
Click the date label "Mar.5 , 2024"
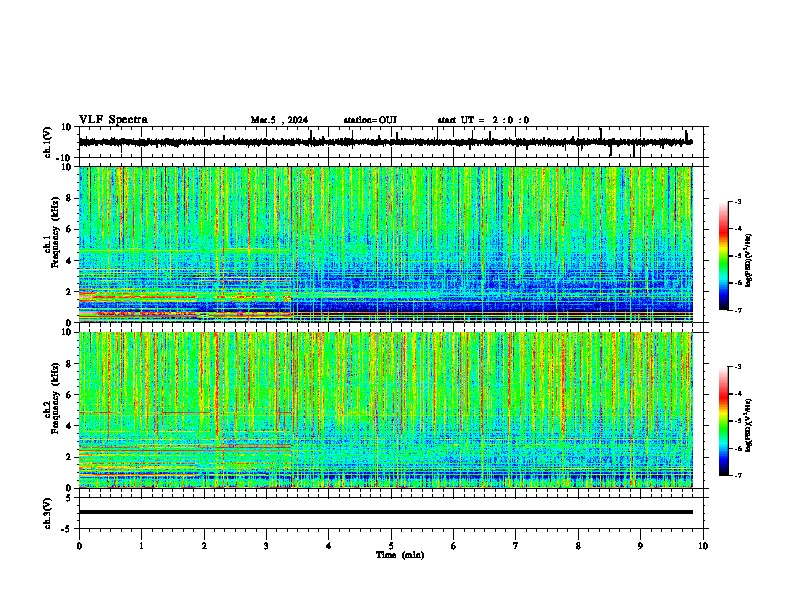tap(279, 120)
